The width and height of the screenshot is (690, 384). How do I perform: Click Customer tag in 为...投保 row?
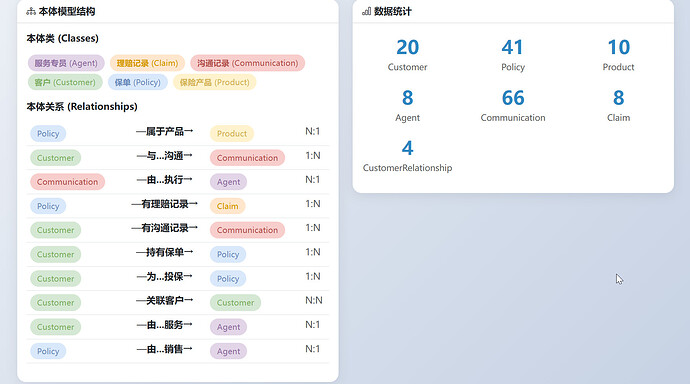[x=55, y=278]
